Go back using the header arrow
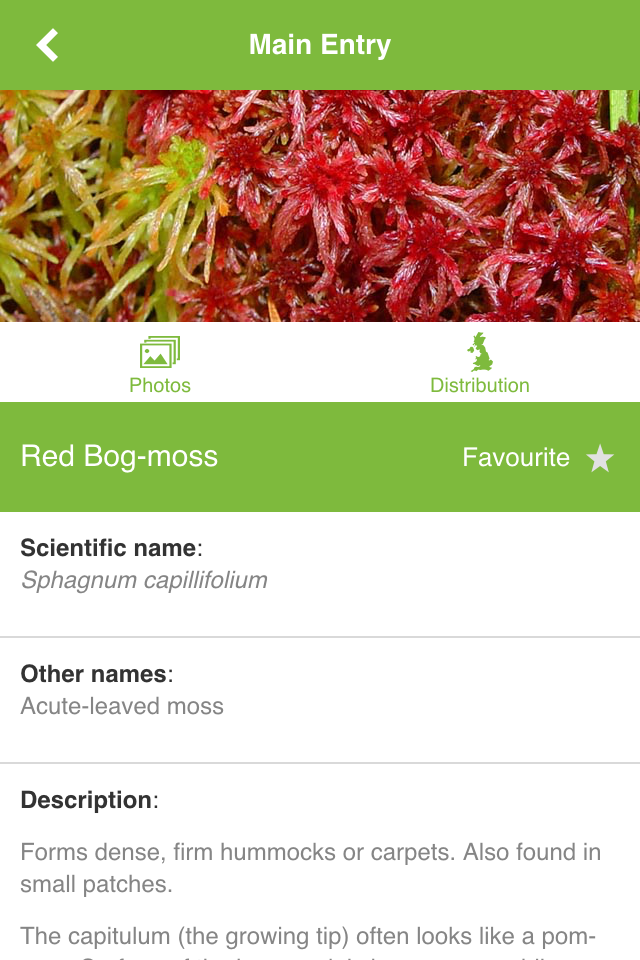 click(47, 45)
